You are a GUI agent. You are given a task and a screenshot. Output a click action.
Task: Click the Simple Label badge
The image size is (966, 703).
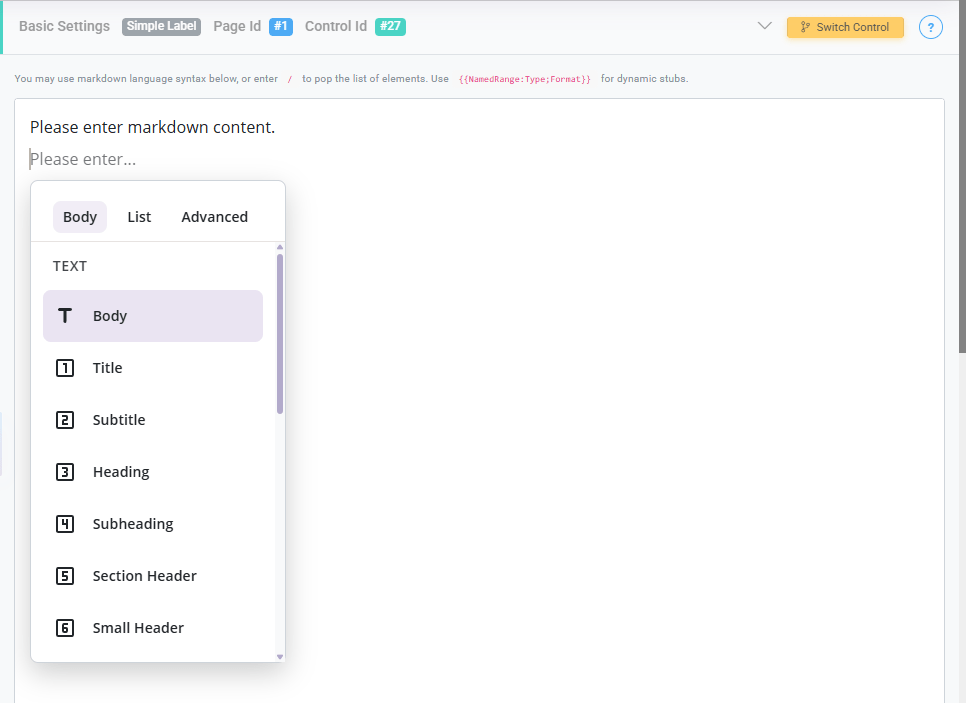[x=161, y=27]
